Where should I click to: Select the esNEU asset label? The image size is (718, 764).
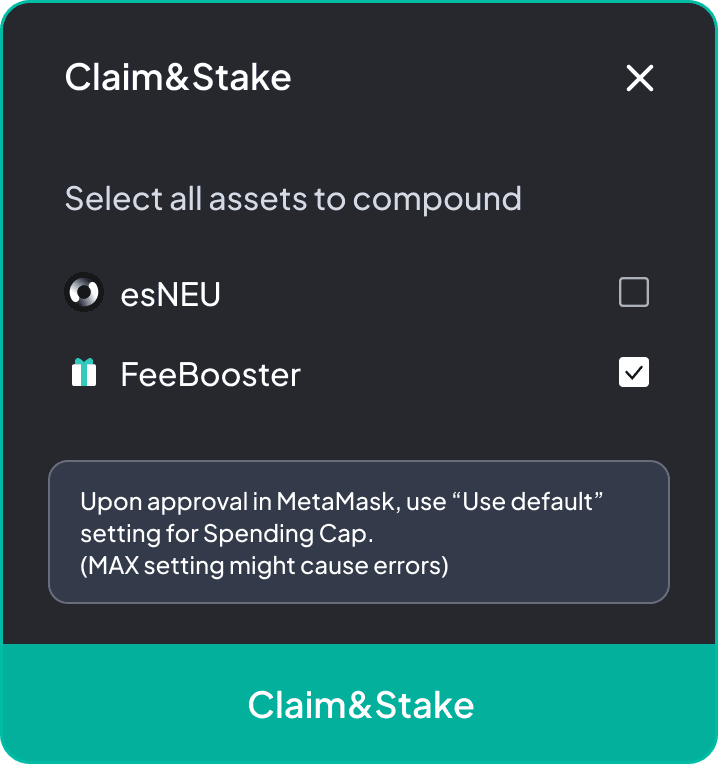tap(170, 295)
